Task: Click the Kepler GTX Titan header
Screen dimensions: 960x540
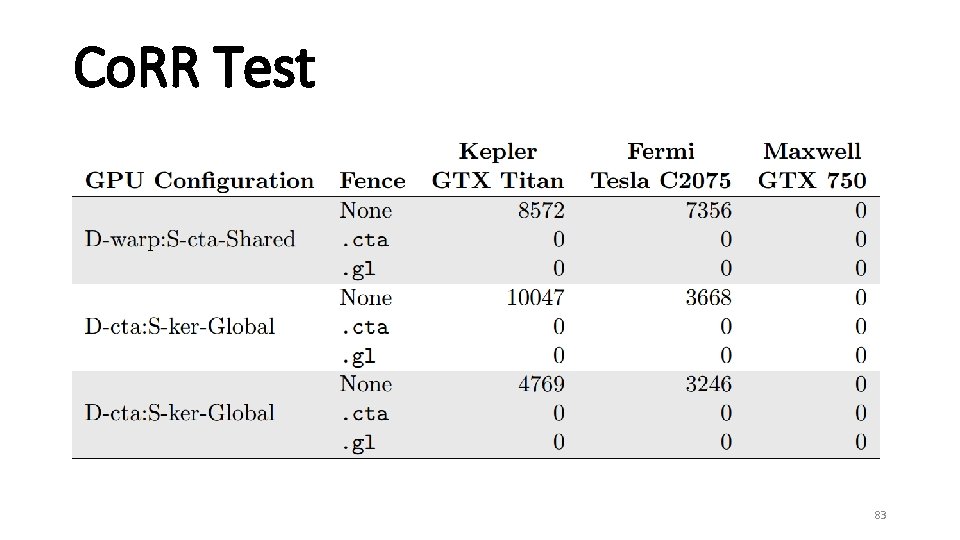Action: 498,166
